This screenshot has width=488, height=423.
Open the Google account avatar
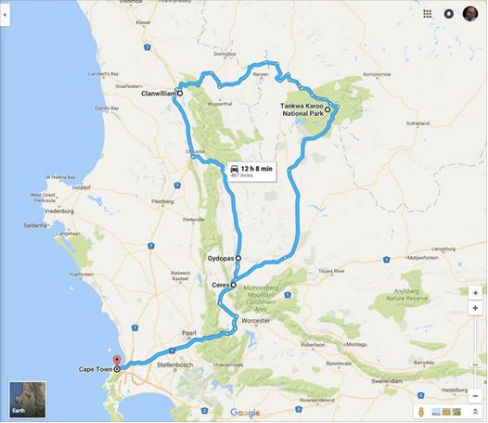[470, 14]
